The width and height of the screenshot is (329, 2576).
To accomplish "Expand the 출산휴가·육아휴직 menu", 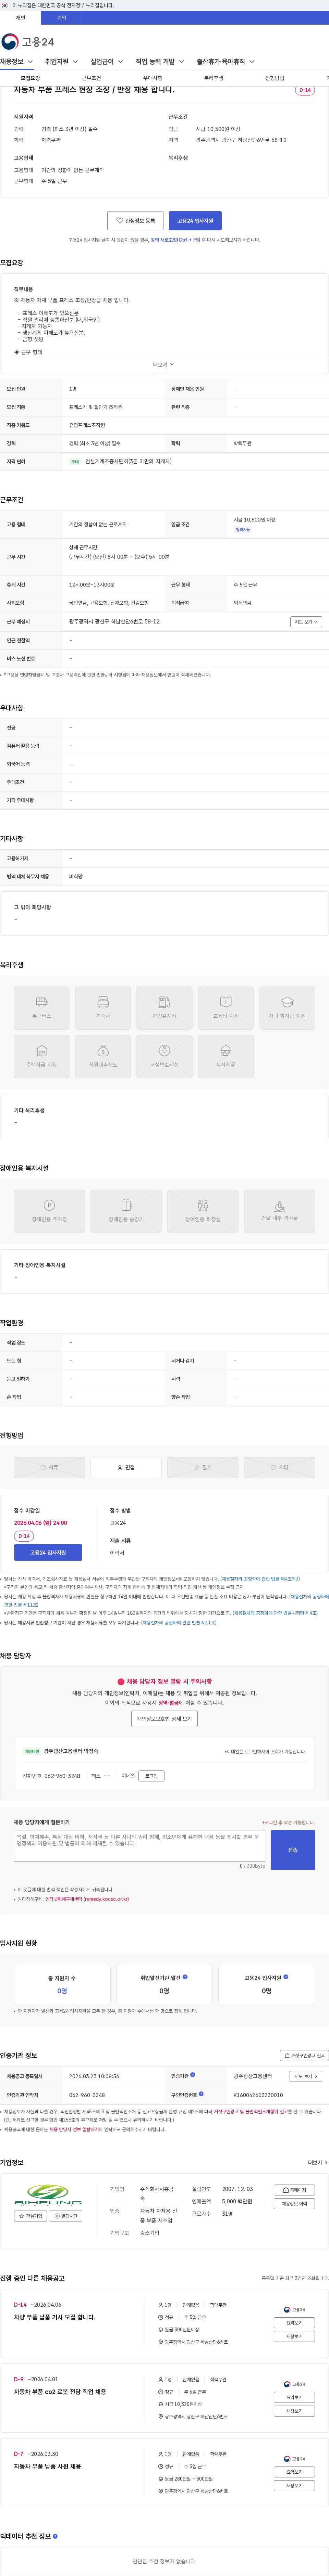I will (225, 62).
